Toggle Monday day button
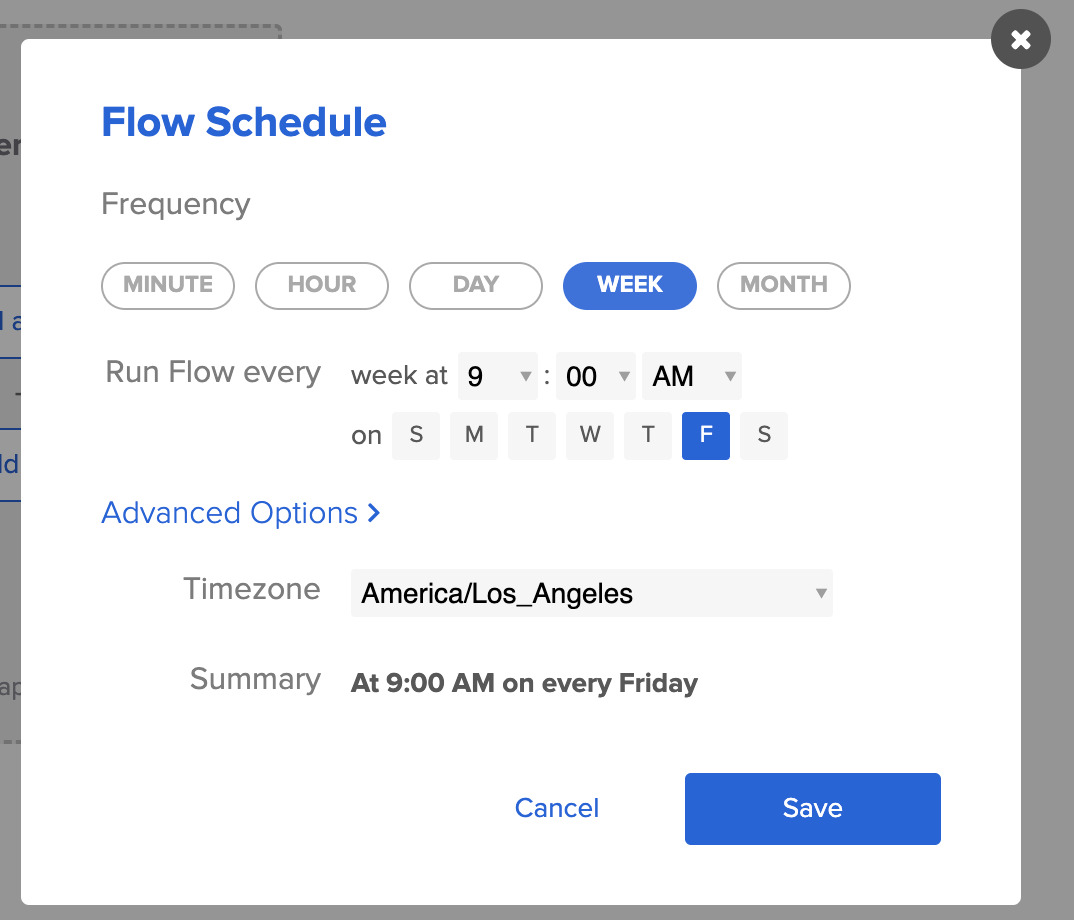 pos(474,435)
